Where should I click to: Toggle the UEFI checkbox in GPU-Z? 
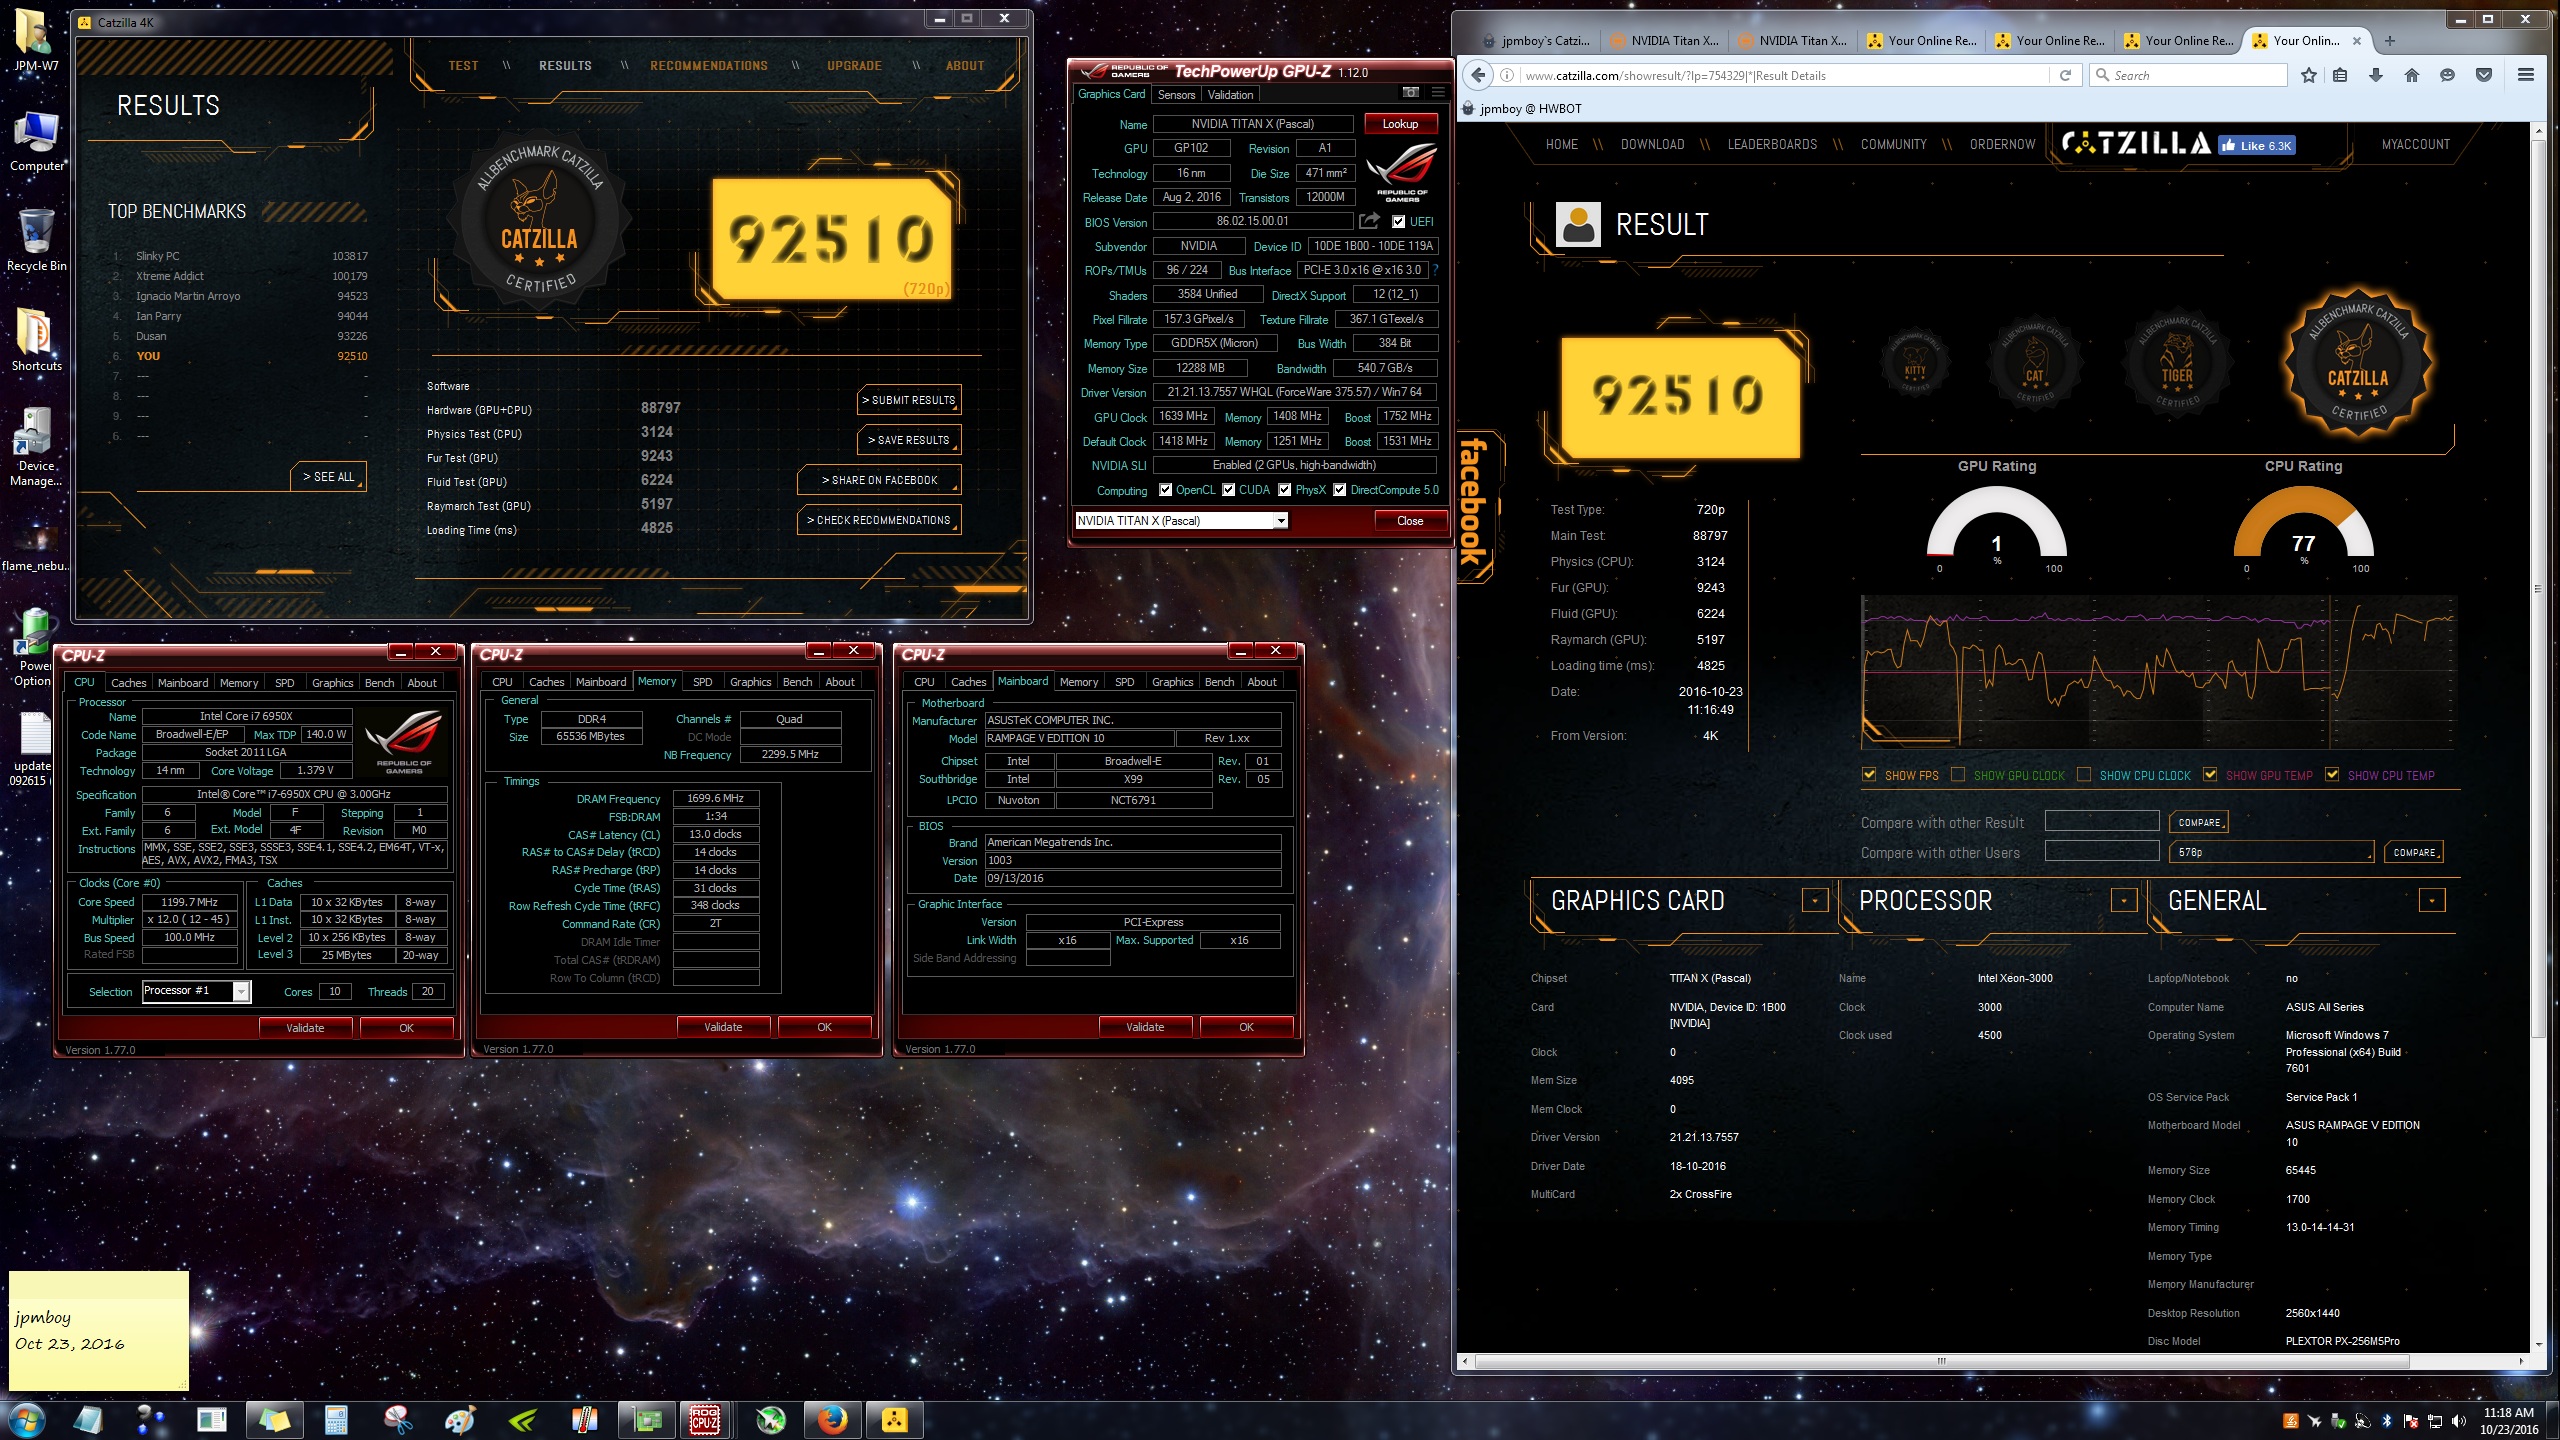(1398, 222)
